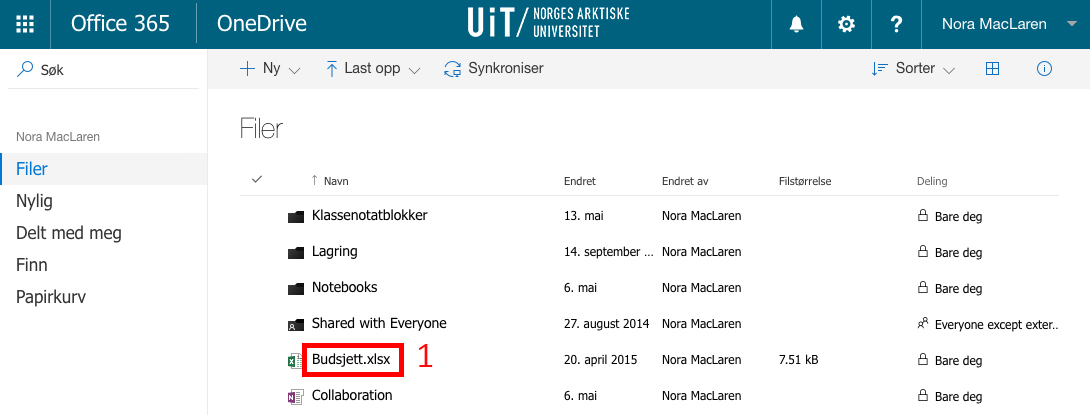The width and height of the screenshot is (1090, 415).
Task: Open the Sorter sort dropdown
Action: click(913, 69)
